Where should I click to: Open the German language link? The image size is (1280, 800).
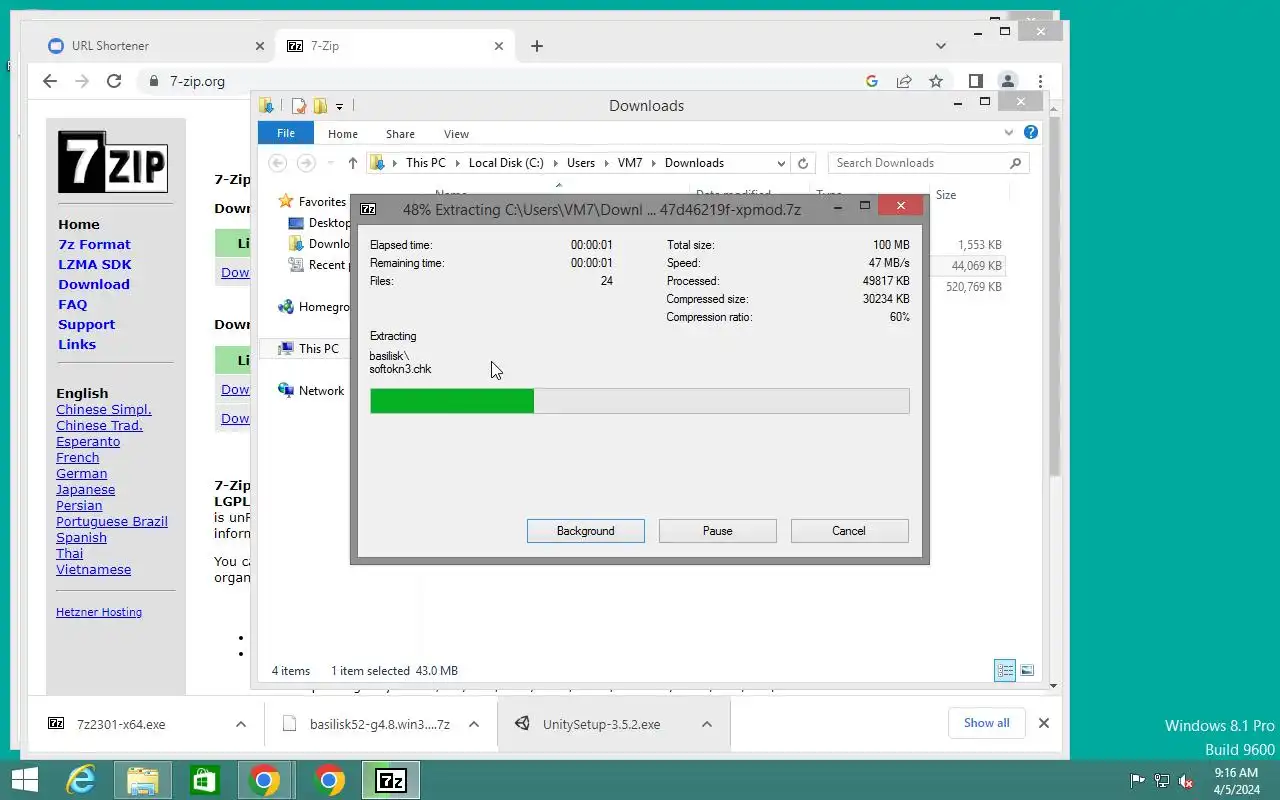82,474
